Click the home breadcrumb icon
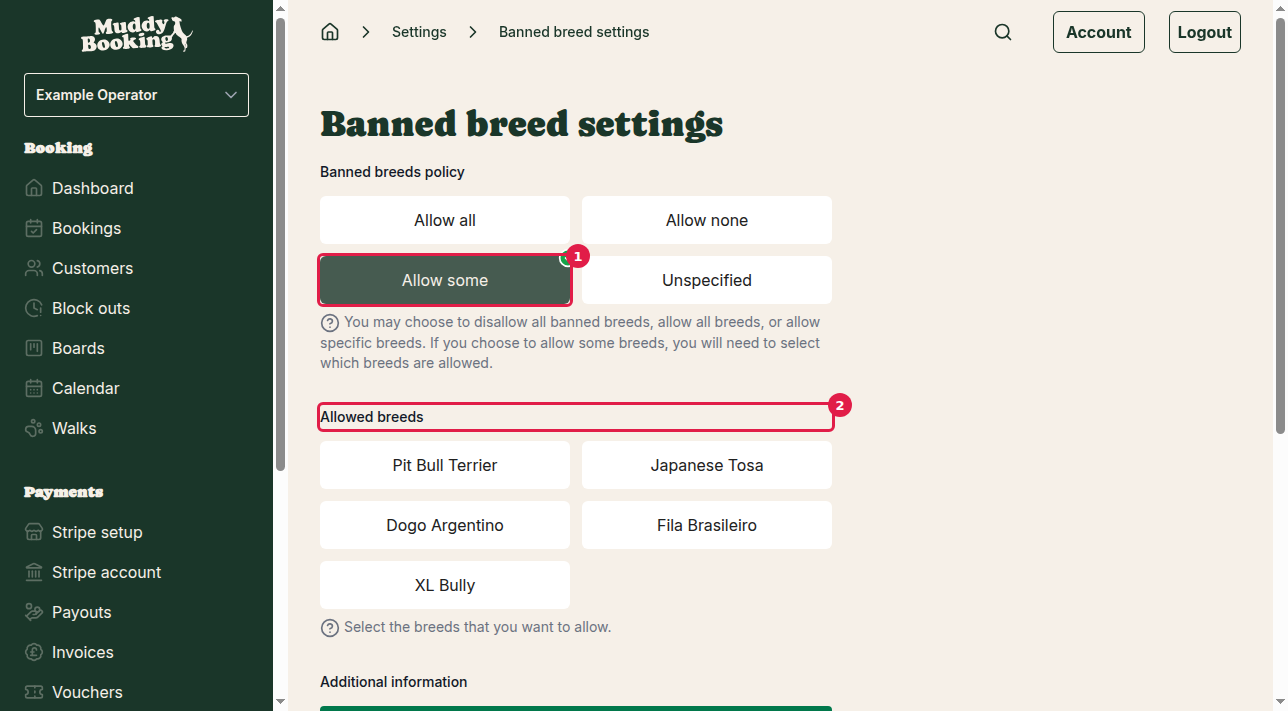The height and width of the screenshot is (711, 1288). point(330,31)
